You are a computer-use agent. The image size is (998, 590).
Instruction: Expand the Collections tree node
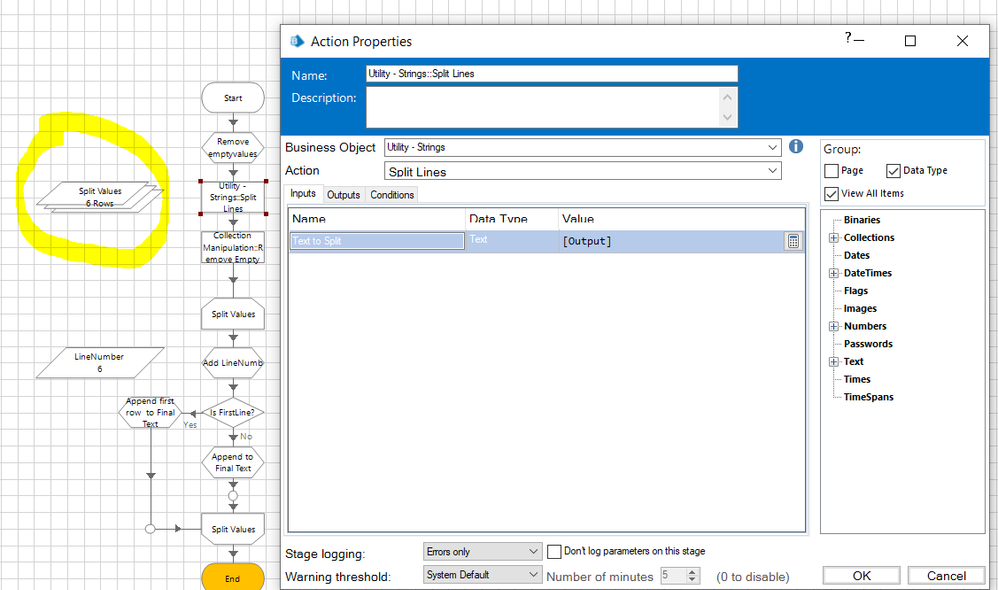[x=834, y=238]
